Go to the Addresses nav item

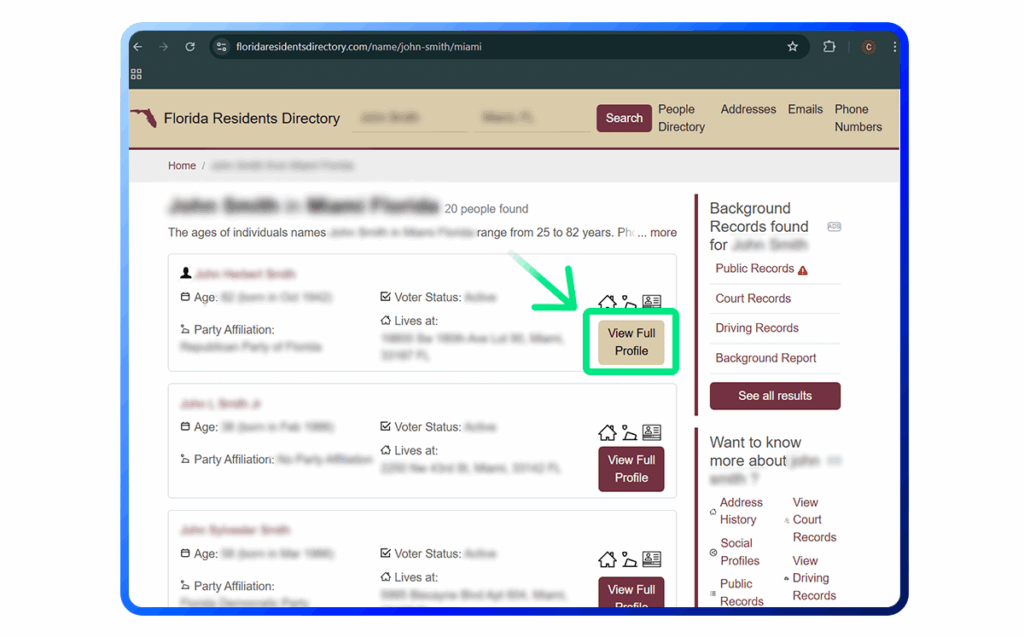748,110
